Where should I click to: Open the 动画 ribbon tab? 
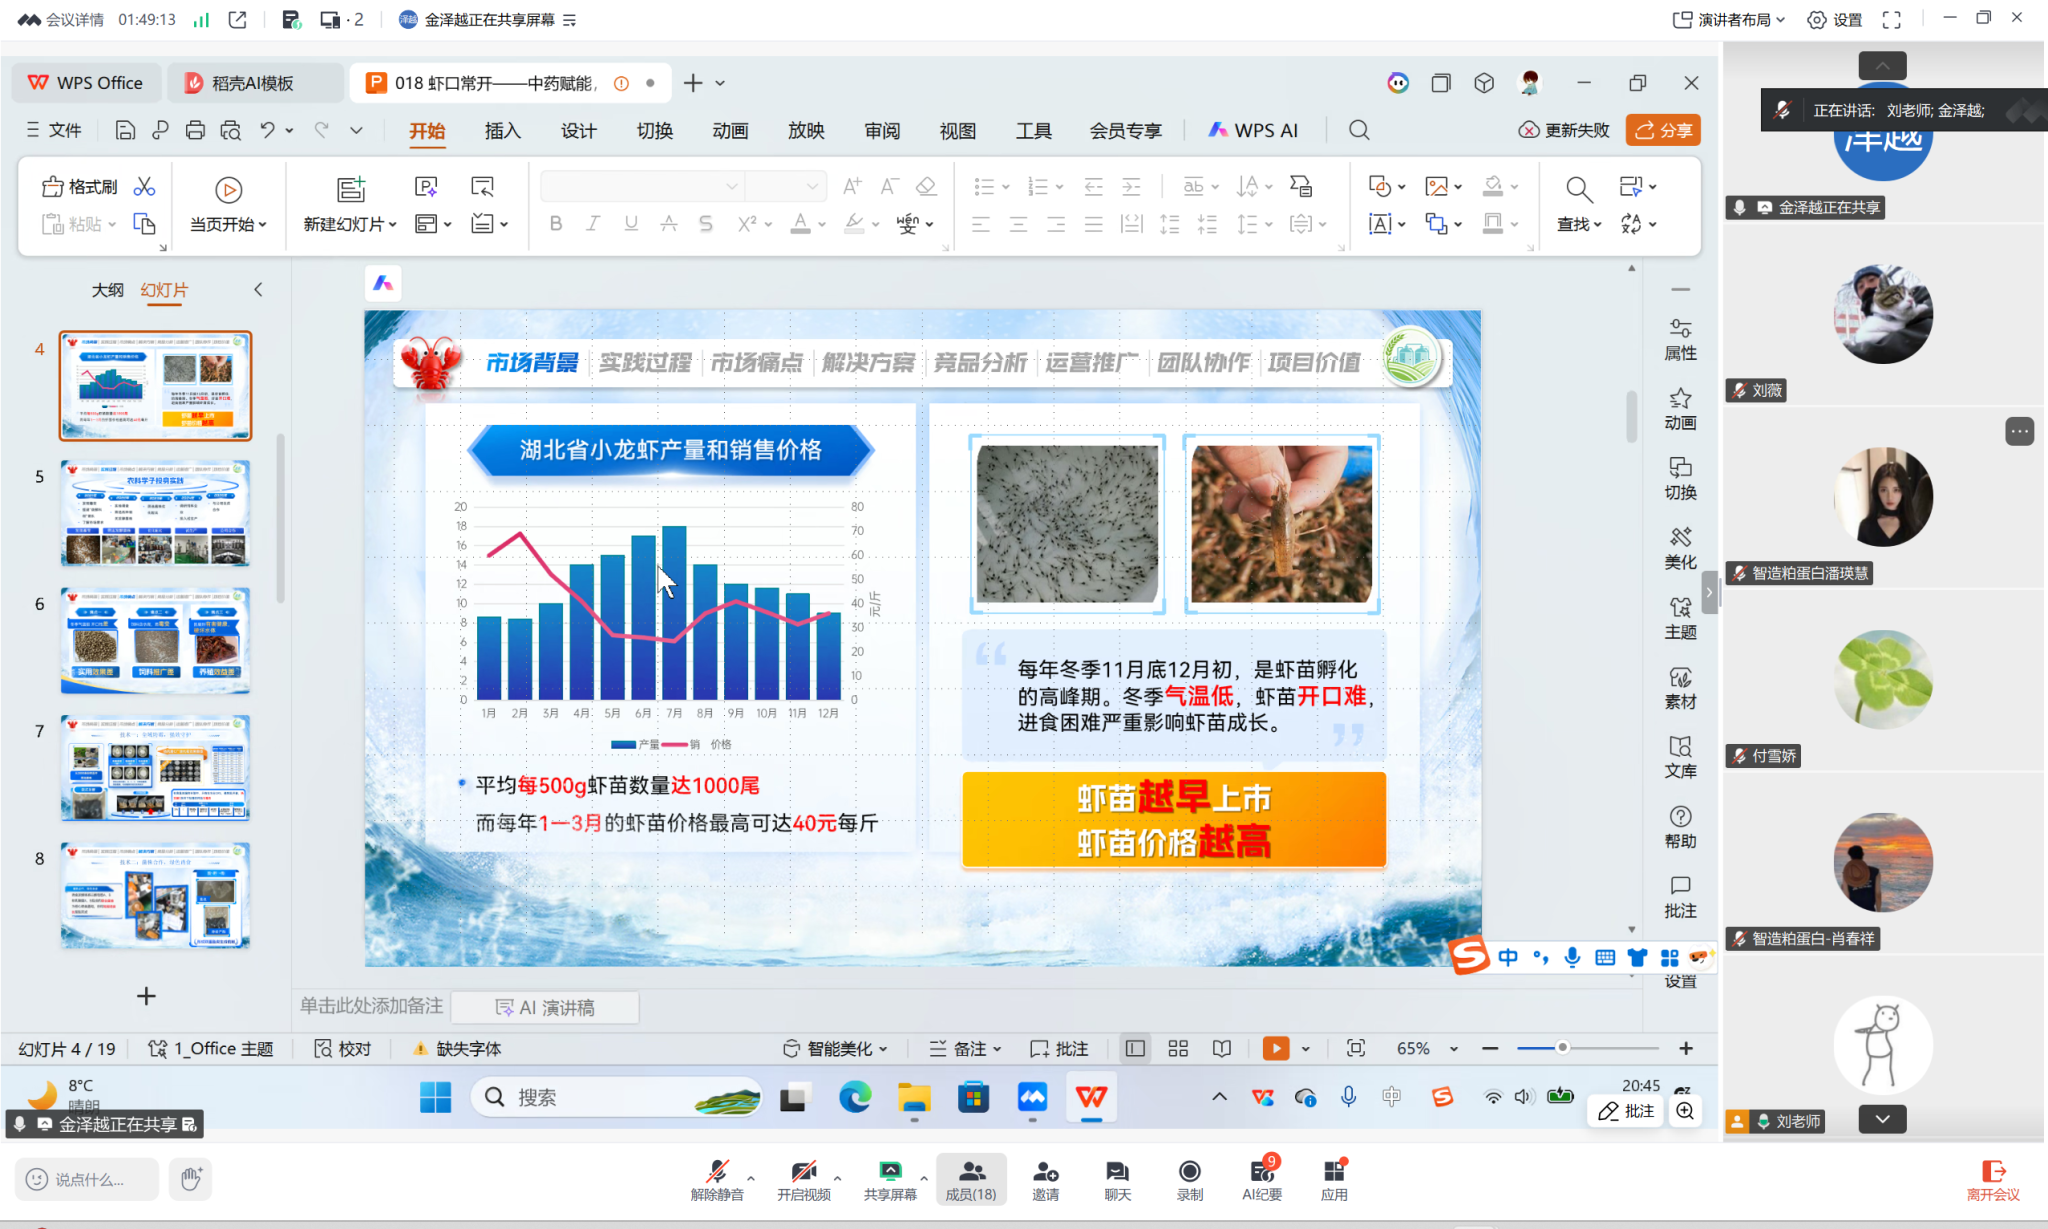click(730, 130)
